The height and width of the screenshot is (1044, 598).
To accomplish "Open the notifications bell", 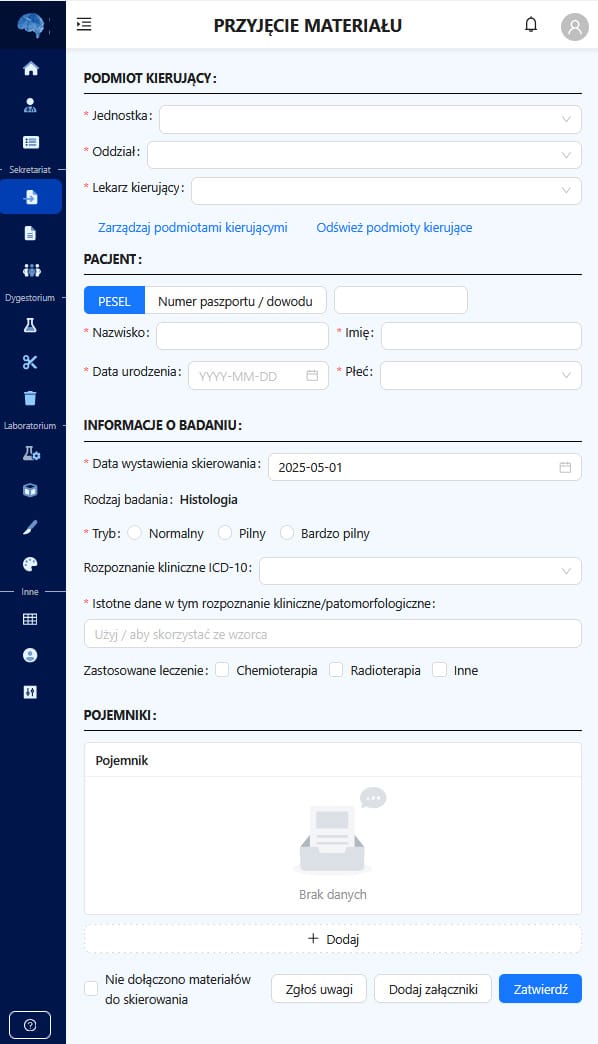I will pyautogui.click(x=531, y=25).
